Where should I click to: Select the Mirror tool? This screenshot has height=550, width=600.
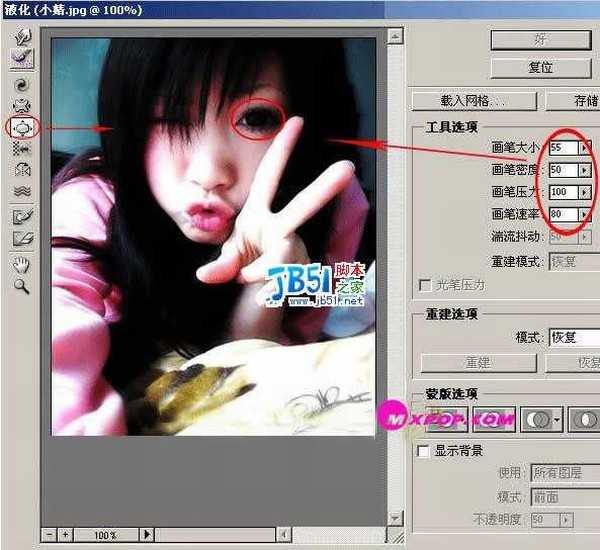[x=22, y=169]
